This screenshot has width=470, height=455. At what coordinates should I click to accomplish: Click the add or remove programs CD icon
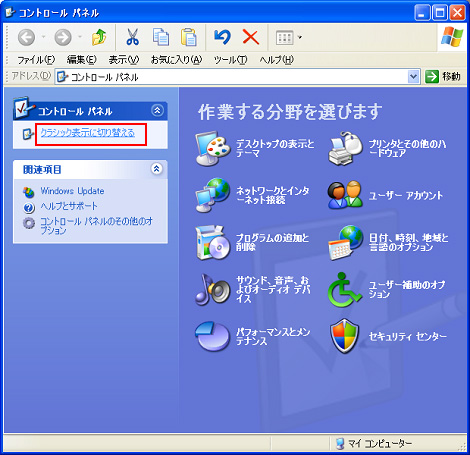(x=213, y=242)
